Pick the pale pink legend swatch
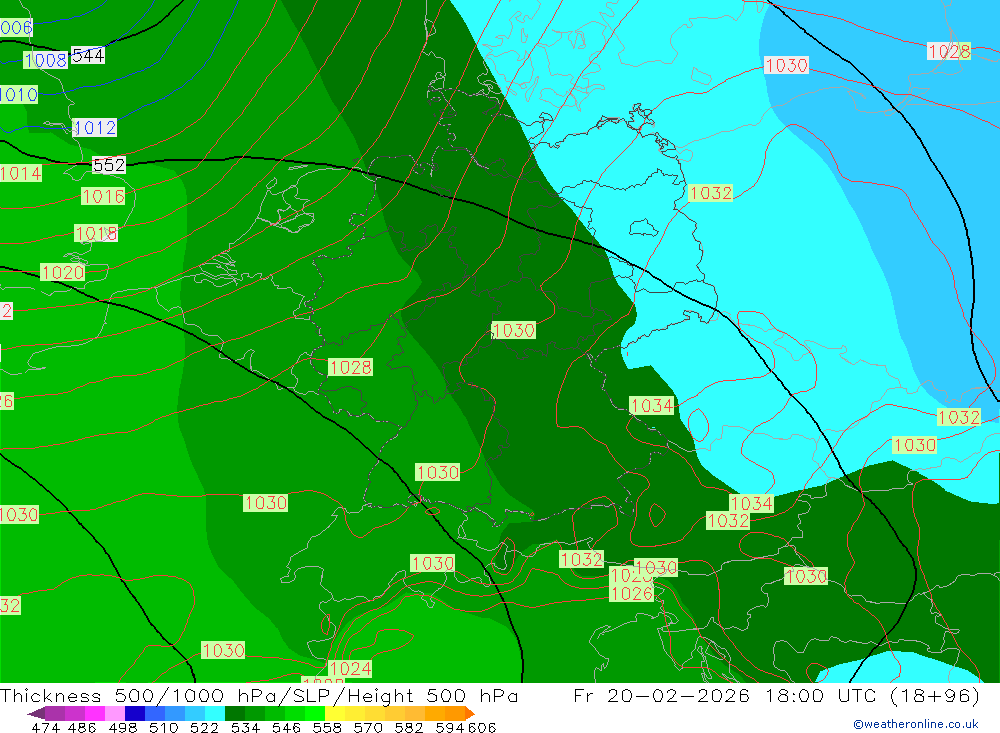Image resolution: width=1000 pixels, height=733 pixels. click(x=115, y=713)
